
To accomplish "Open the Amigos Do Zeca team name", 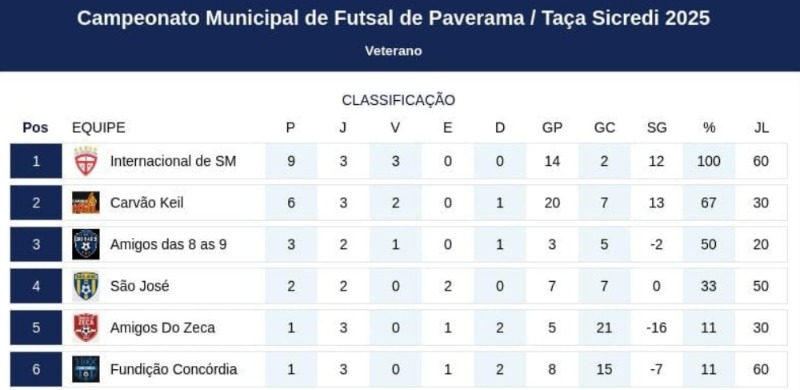I will [x=163, y=328].
